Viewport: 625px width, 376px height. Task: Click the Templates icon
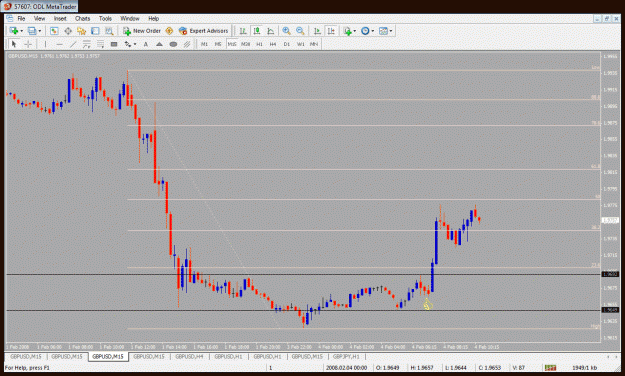(383, 31)
